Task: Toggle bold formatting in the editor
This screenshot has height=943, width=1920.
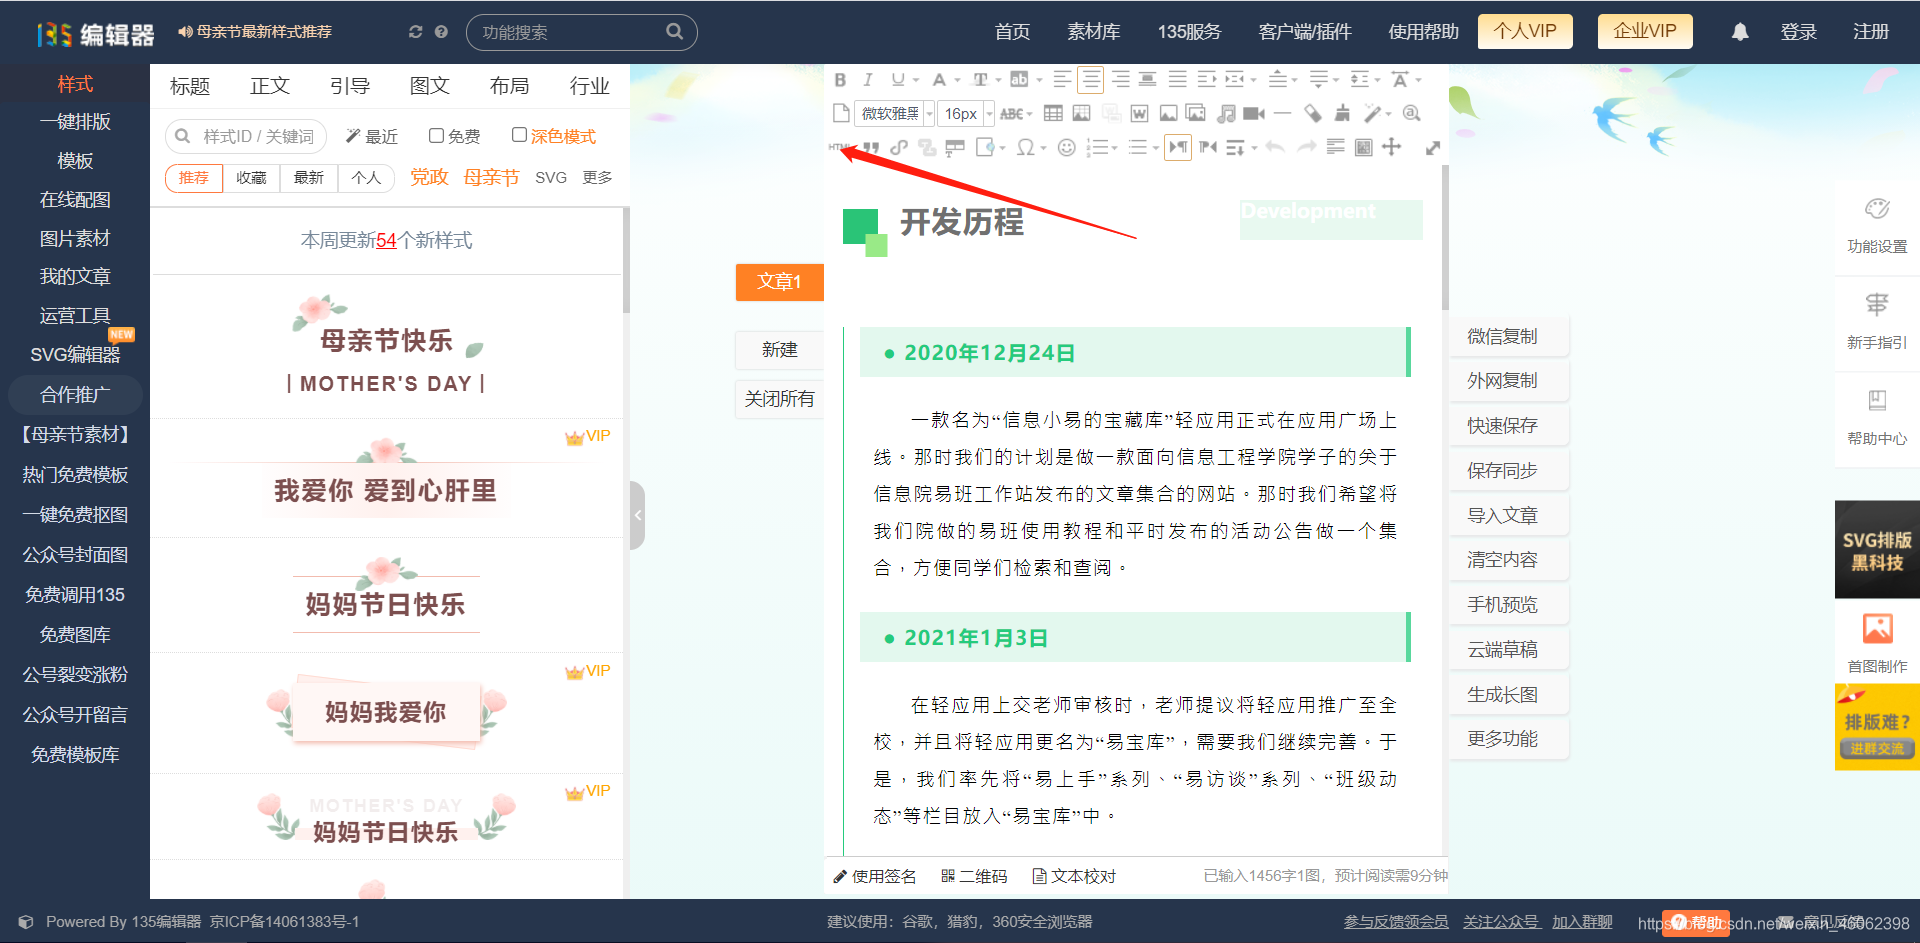Action: [x=840, y=79]
